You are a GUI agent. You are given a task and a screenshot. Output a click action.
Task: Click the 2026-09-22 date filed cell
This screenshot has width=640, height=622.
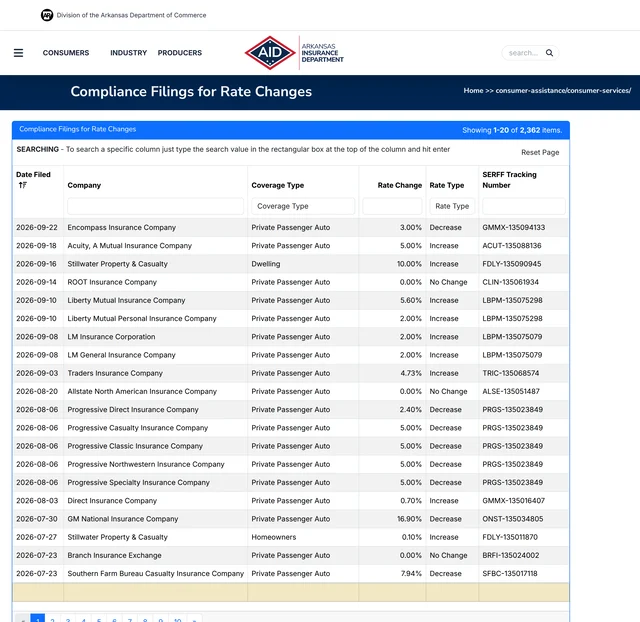point(37,227)
